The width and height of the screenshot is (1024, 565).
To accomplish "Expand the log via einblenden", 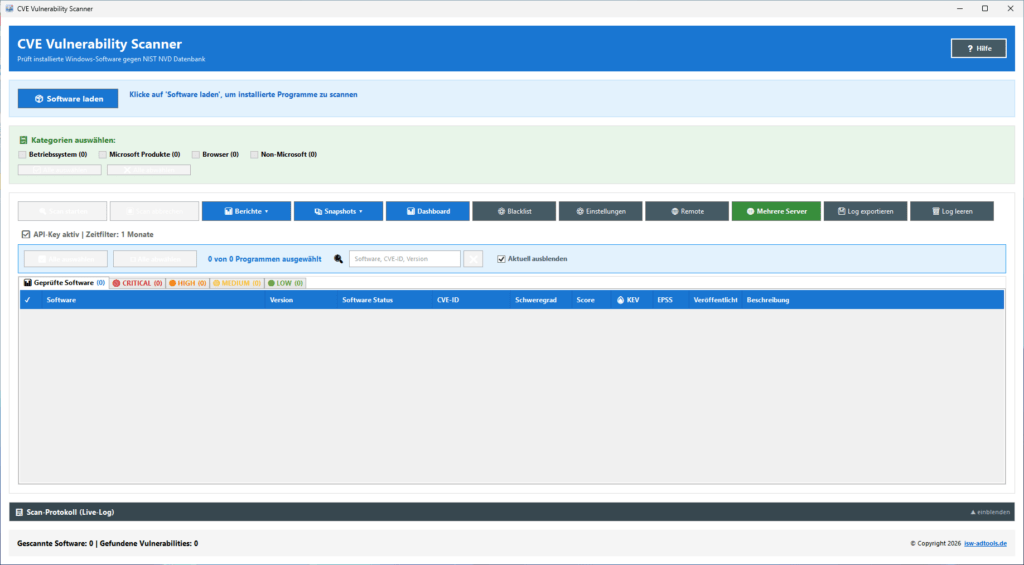I will click(990, 512).
